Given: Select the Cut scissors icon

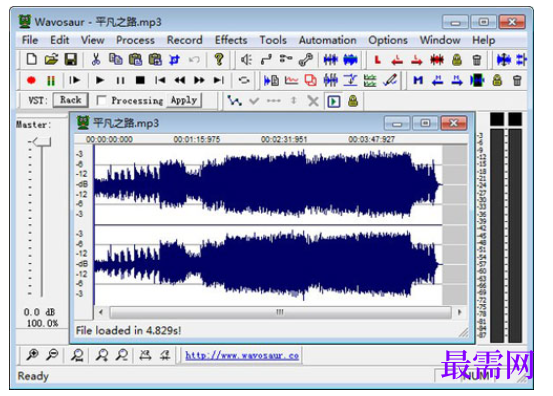Looking at the screenshot, I should [96, 59].
